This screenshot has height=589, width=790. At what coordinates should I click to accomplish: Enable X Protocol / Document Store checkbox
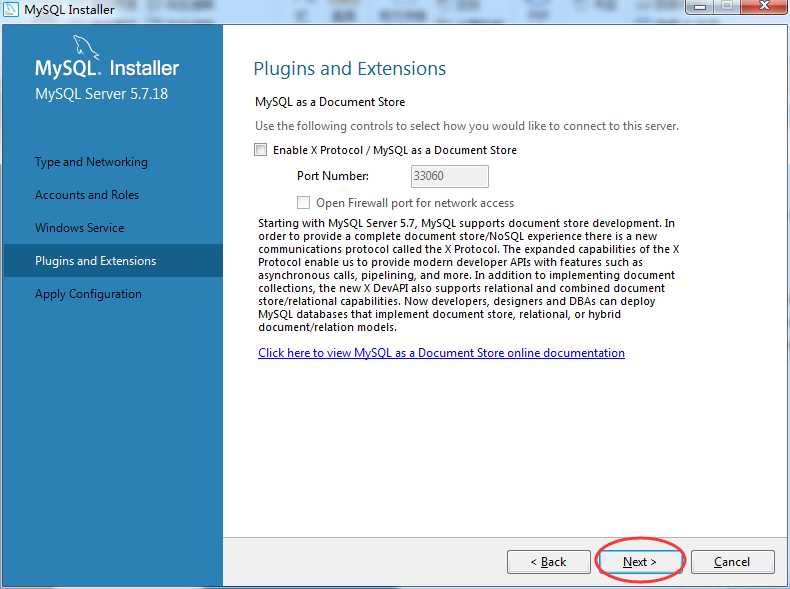pos(260,150)
